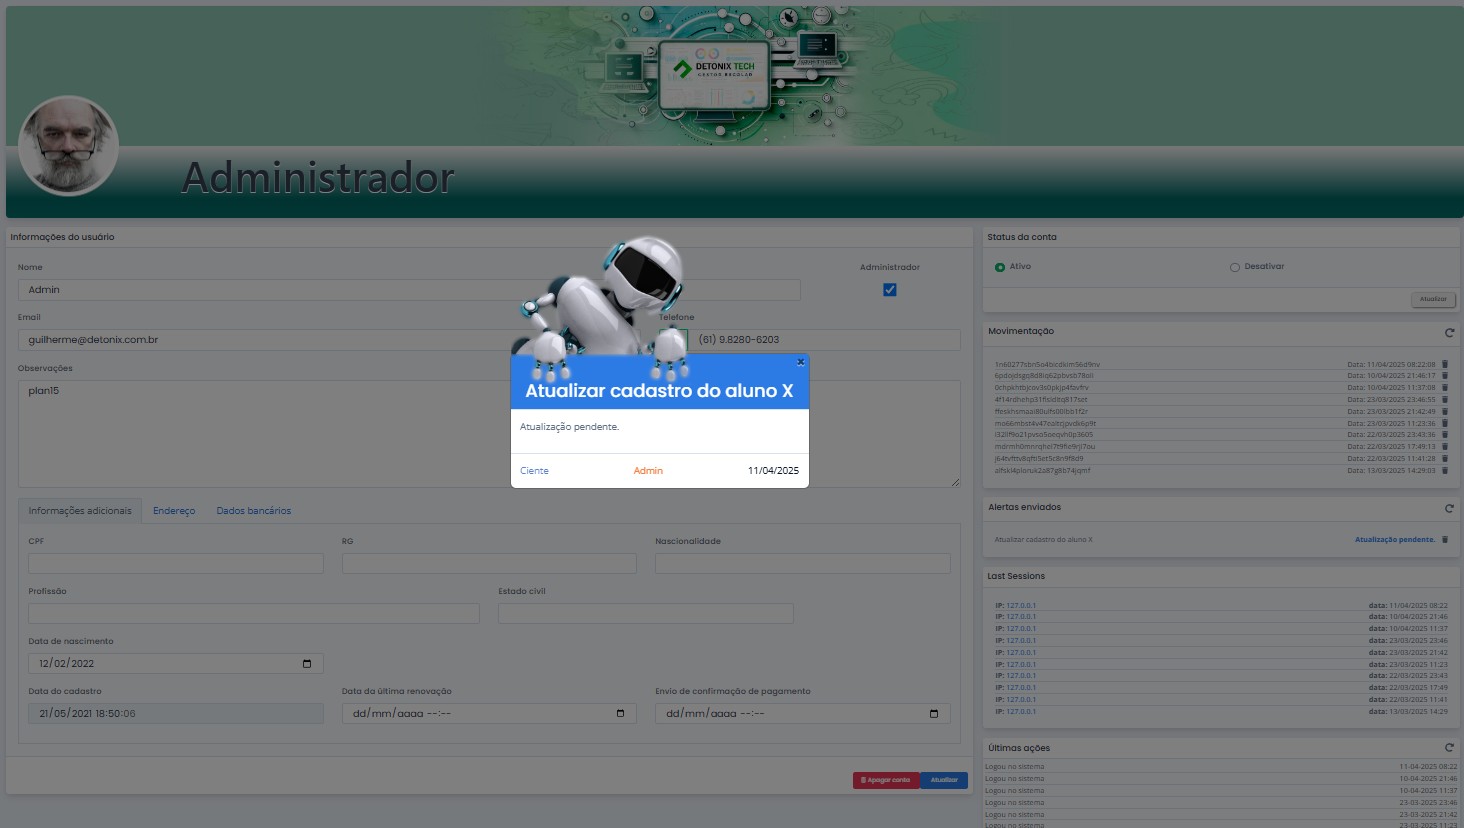Click into the Observações text area
Screen dimensions: 1464x828
click(489, 433)
